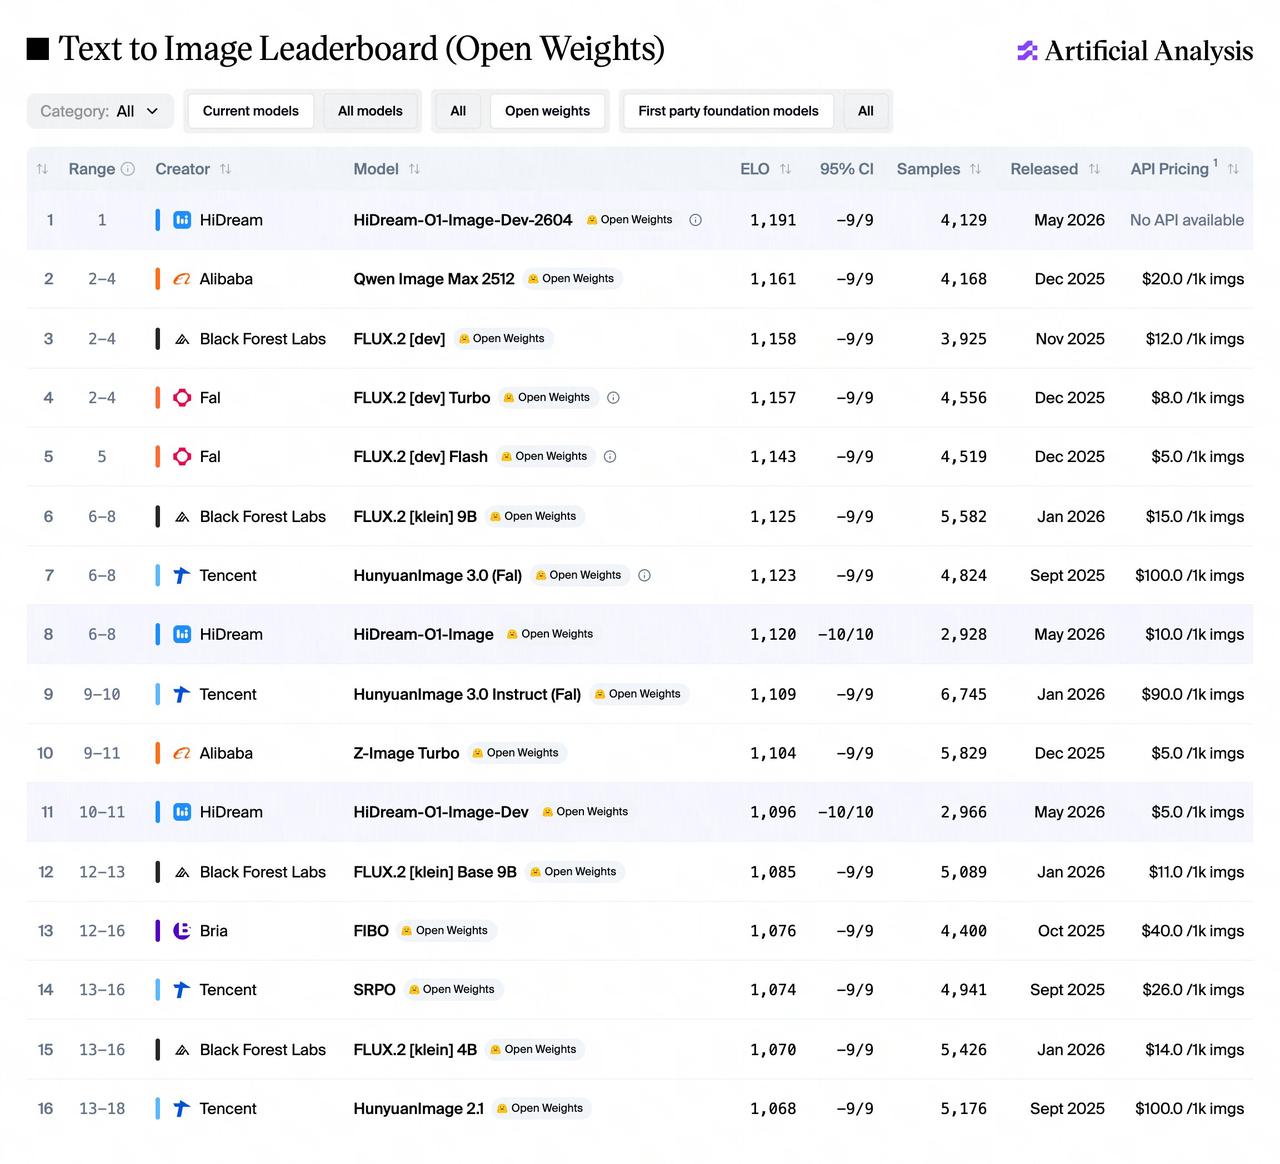Open the Qwen Image Max 2512 model

coord(434,279)
